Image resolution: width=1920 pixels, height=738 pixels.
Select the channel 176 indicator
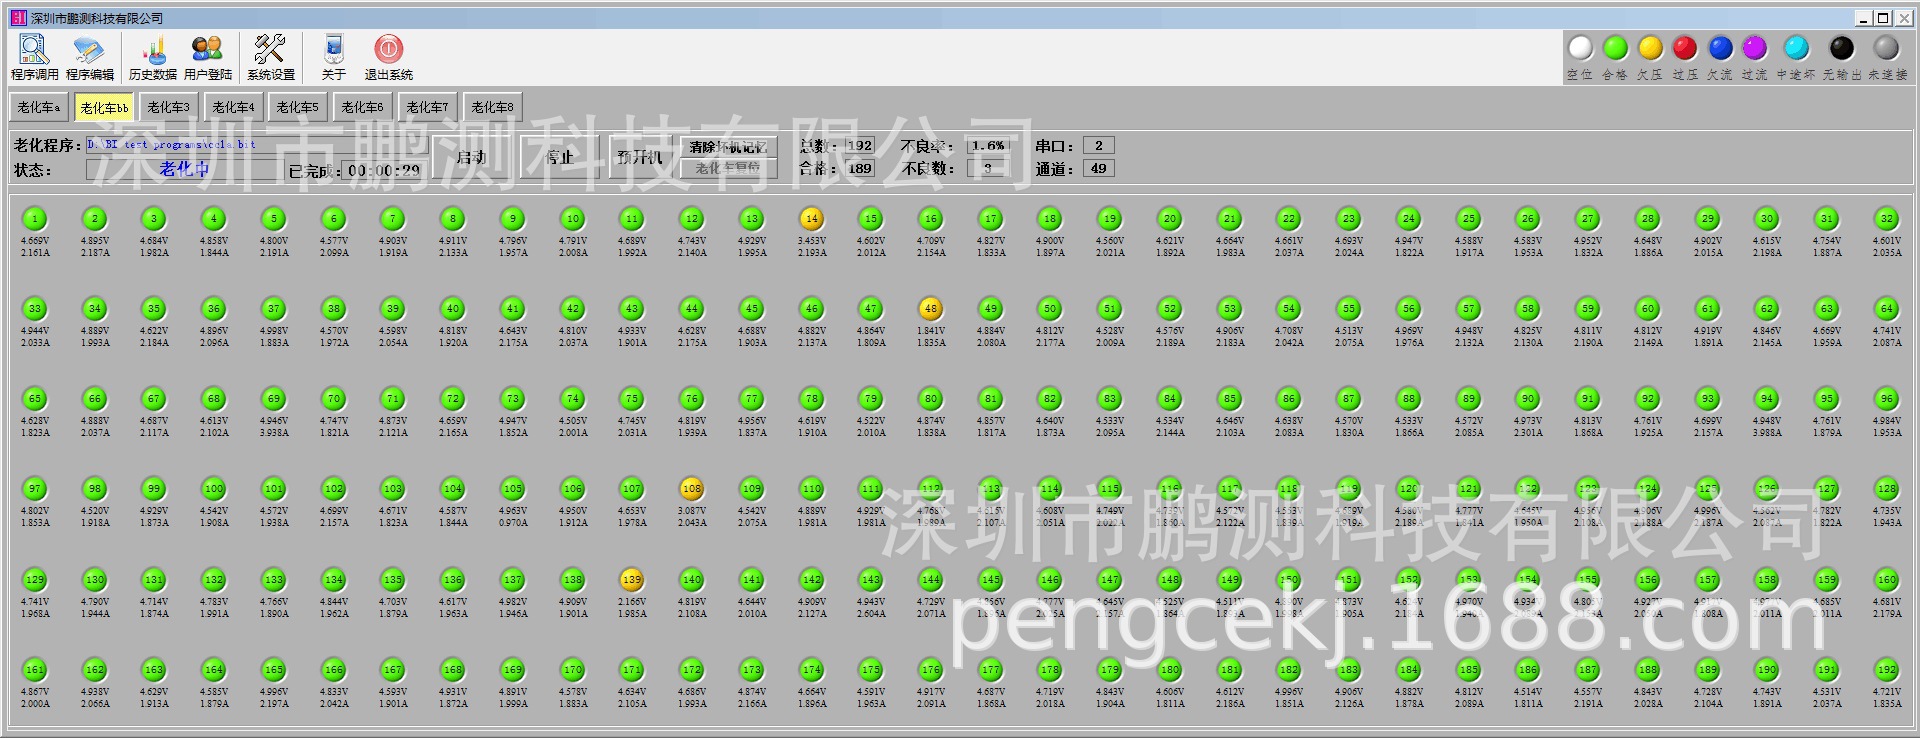931,669
